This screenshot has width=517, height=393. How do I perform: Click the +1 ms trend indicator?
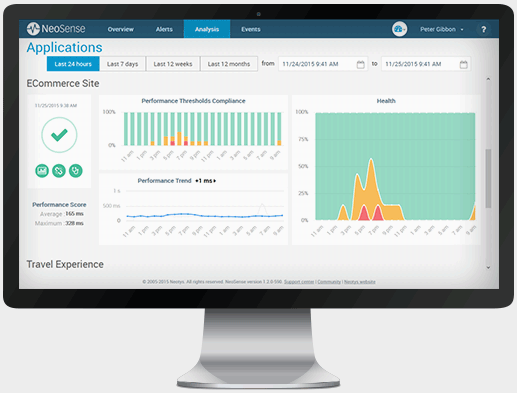[206, 181]
